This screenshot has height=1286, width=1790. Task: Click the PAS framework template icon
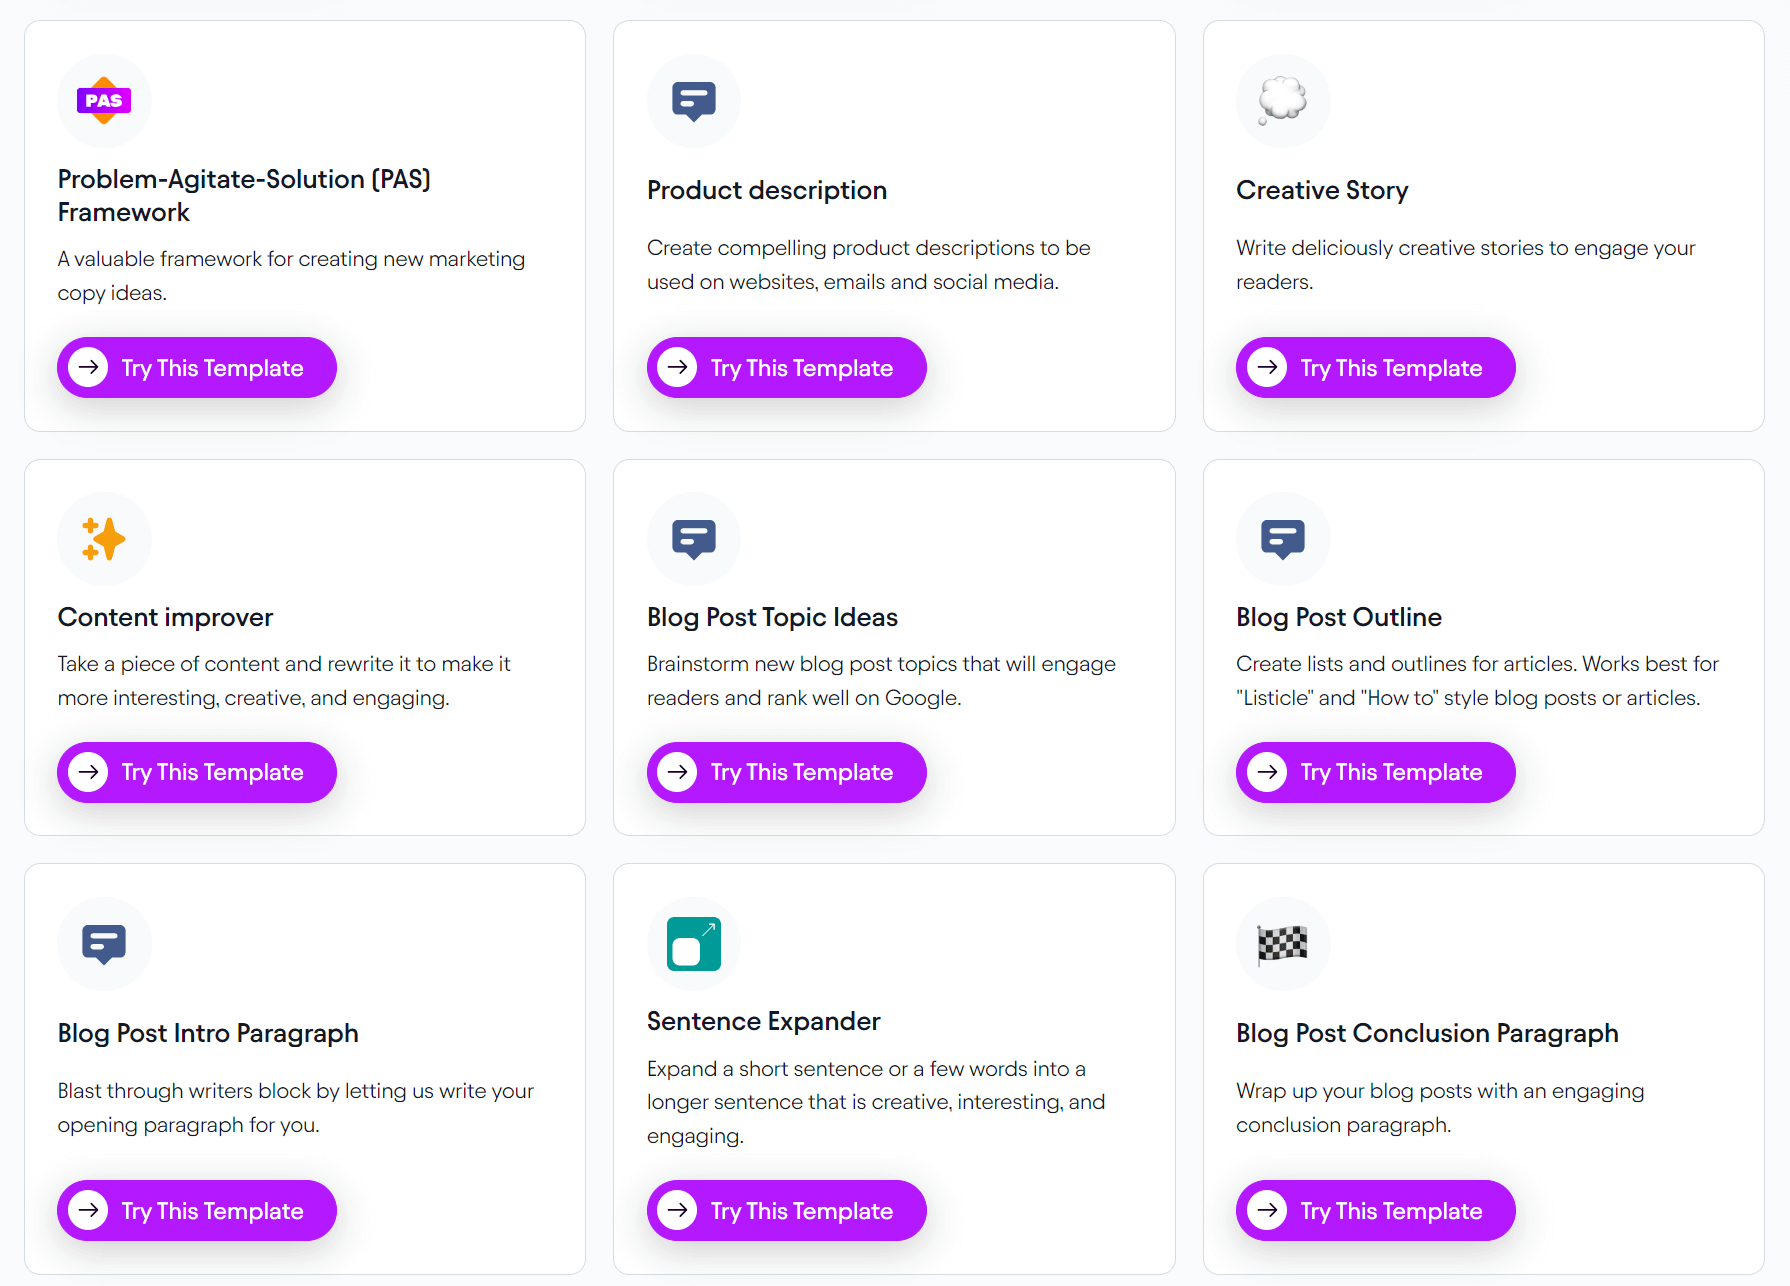104,100
